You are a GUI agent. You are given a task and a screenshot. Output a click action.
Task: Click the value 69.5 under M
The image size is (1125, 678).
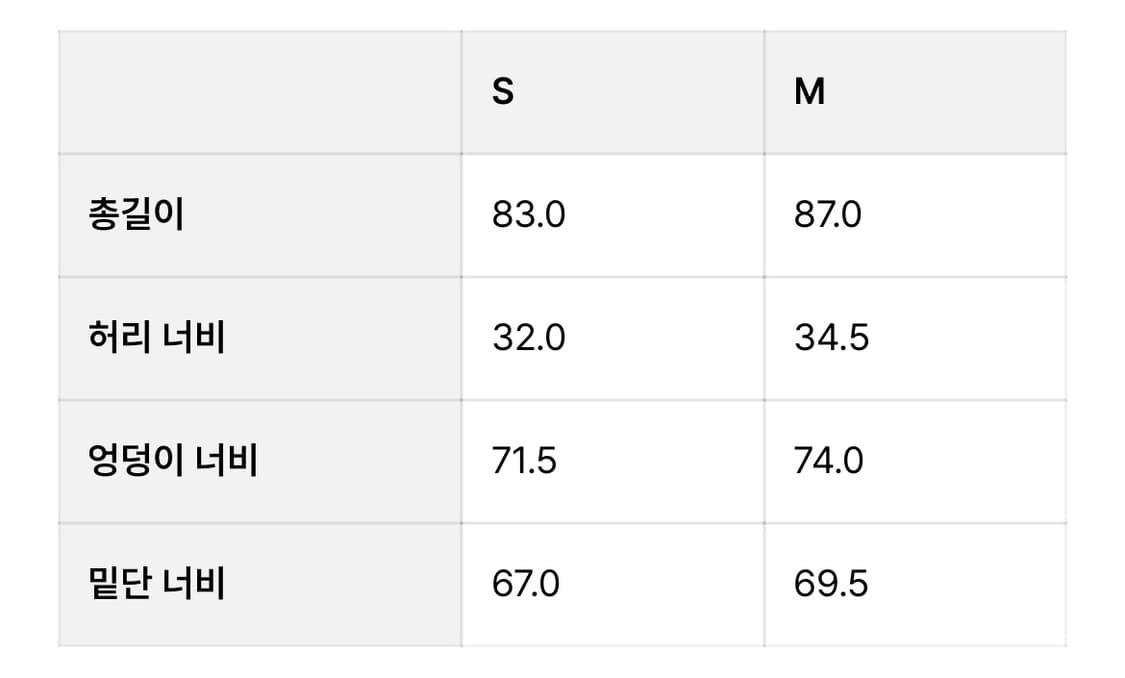coord(831,583)
